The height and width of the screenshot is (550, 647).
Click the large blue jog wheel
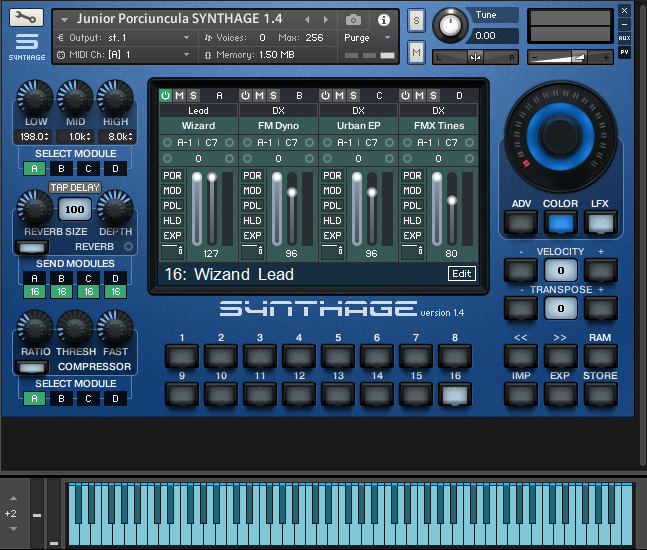point(560,136)
